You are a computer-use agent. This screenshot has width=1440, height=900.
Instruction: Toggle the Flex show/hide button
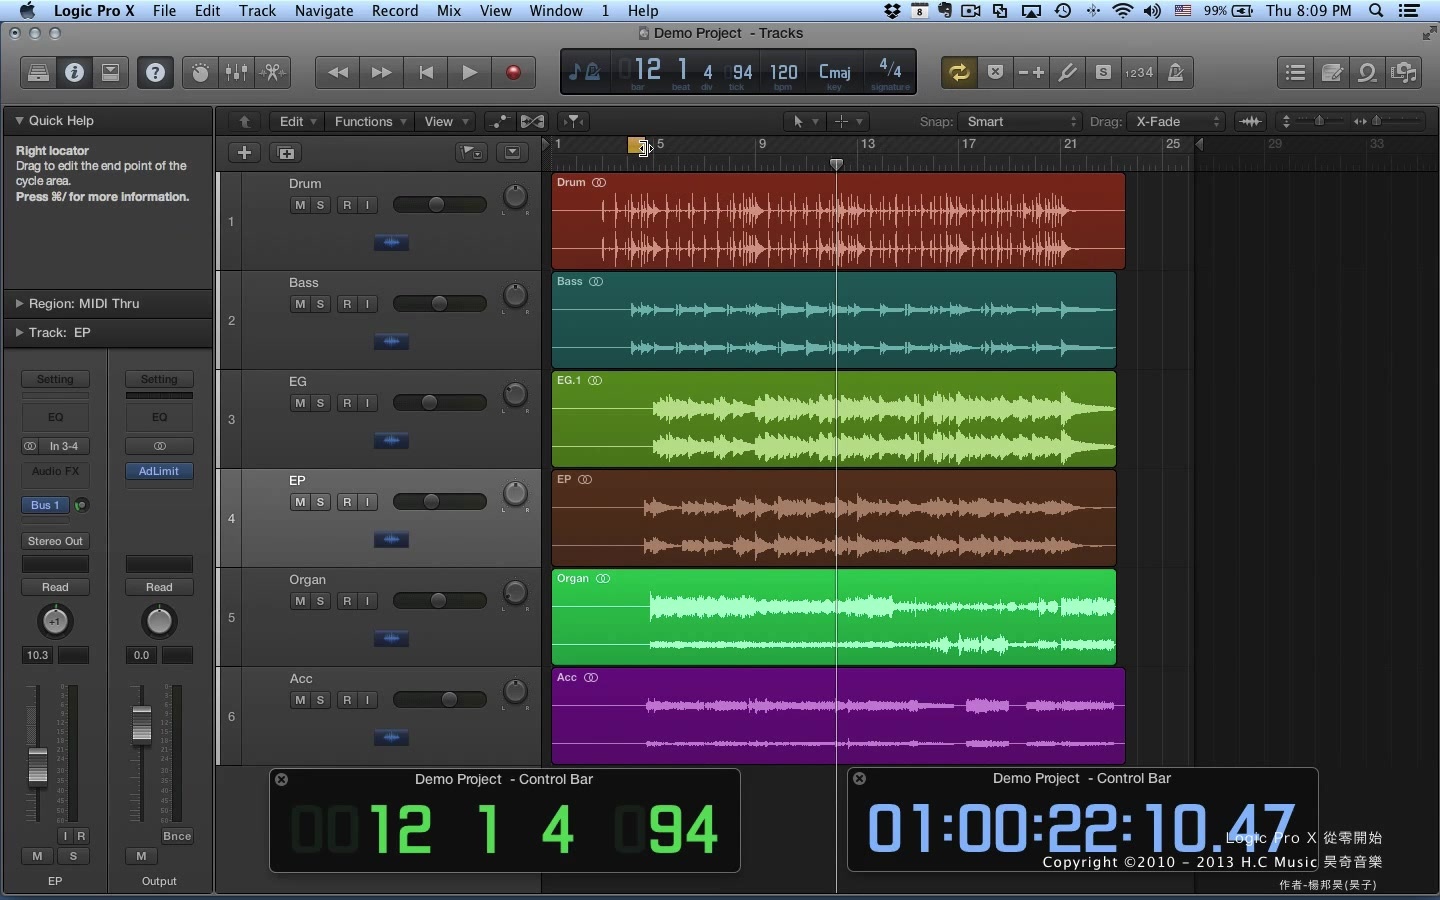[x=532, y=121]
